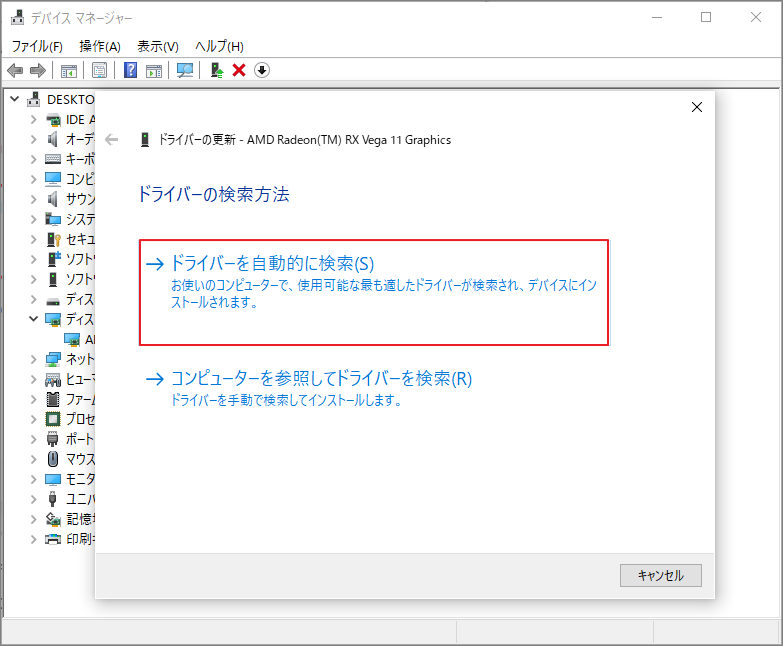Screen dimensions: 783x646
Task: Expand the システ system devices chevron
Action: 33,219
